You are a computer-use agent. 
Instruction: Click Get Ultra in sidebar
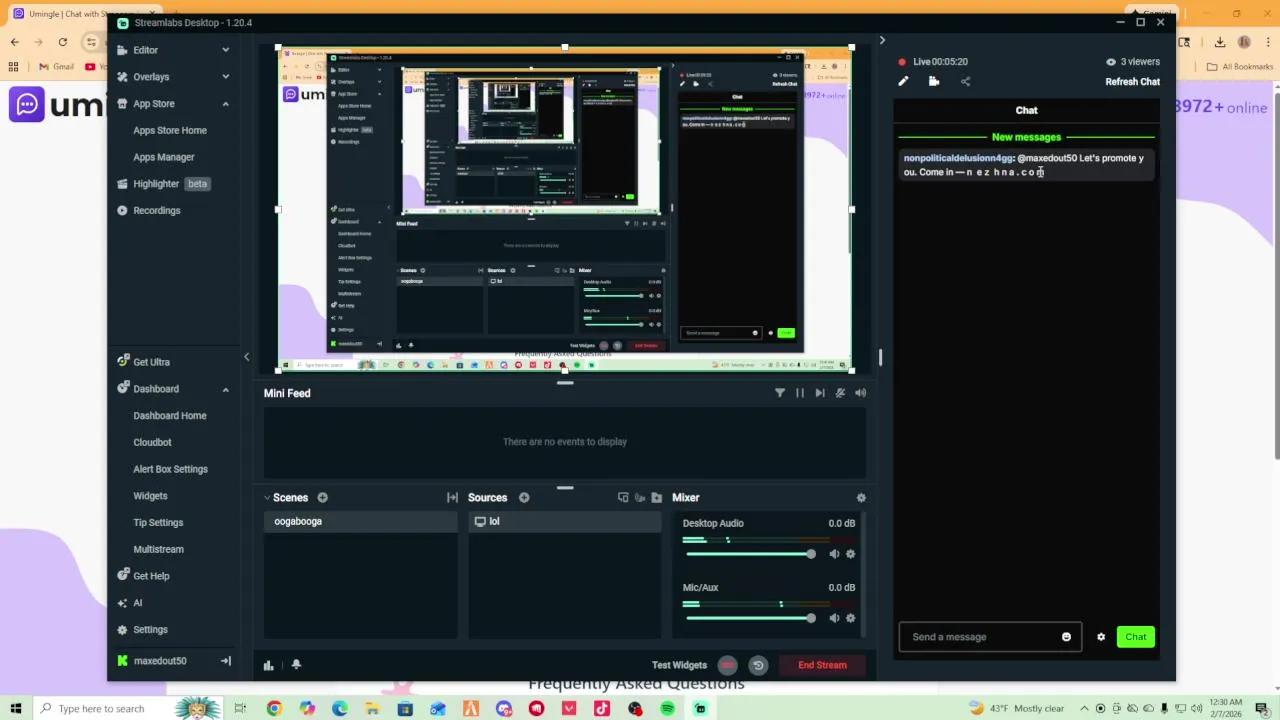pyautogui.click(x=143, y=362)
